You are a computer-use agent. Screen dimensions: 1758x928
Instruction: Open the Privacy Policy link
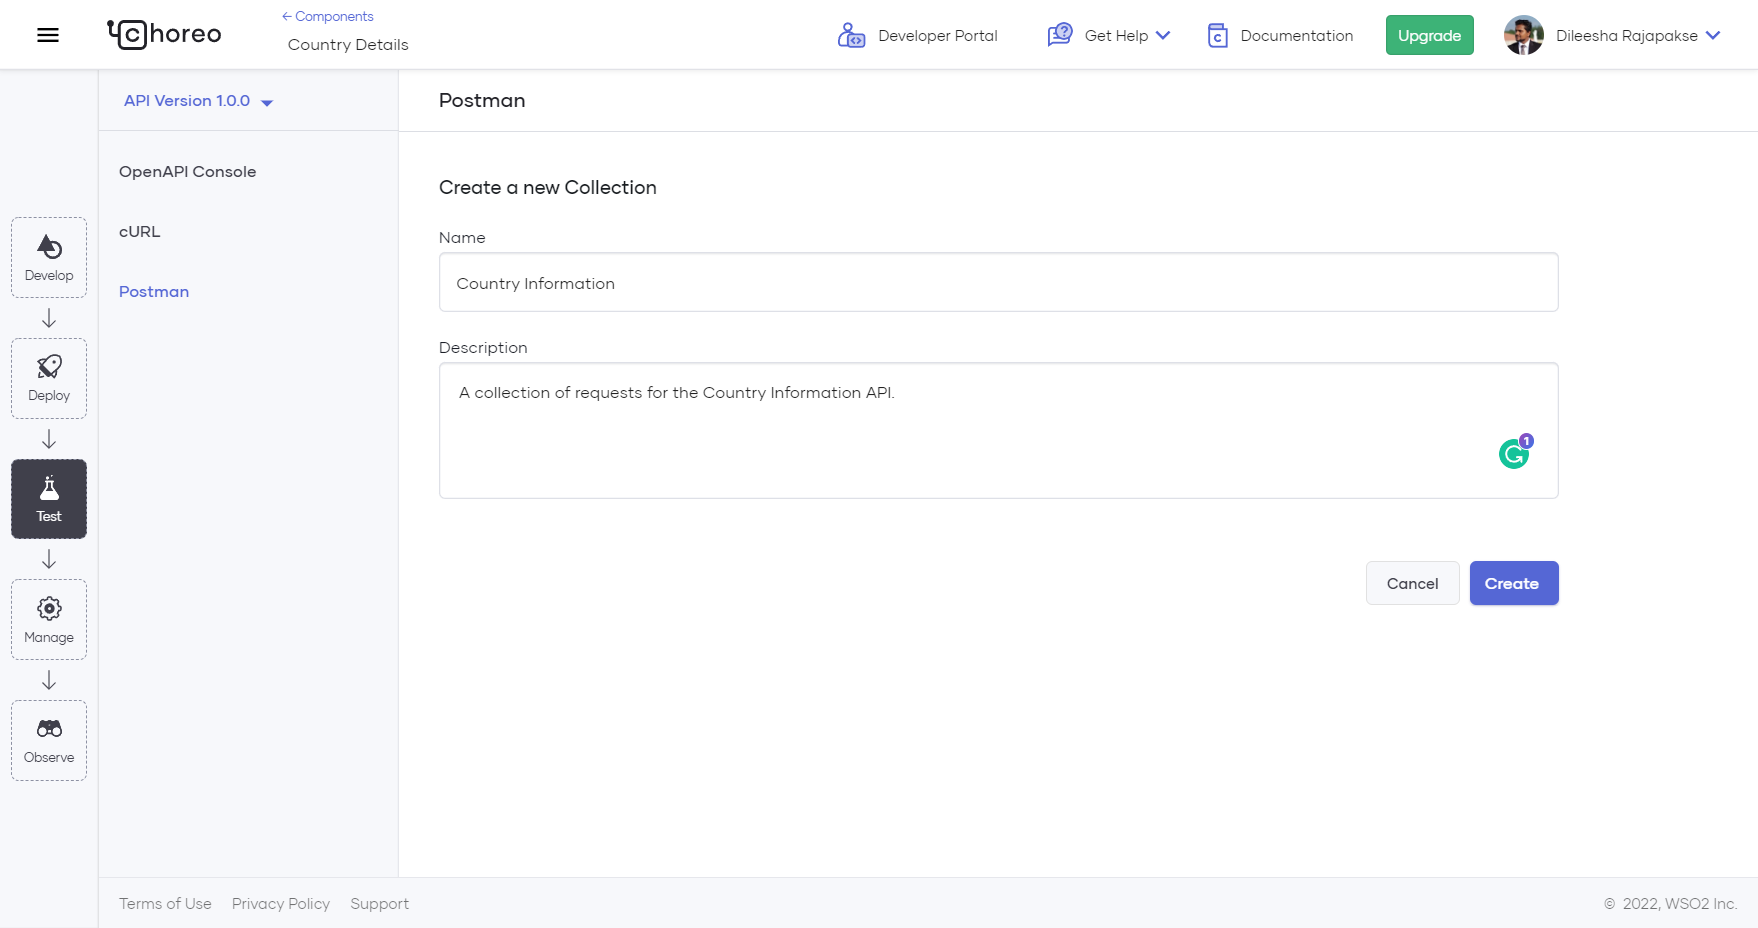pos(281,904)
